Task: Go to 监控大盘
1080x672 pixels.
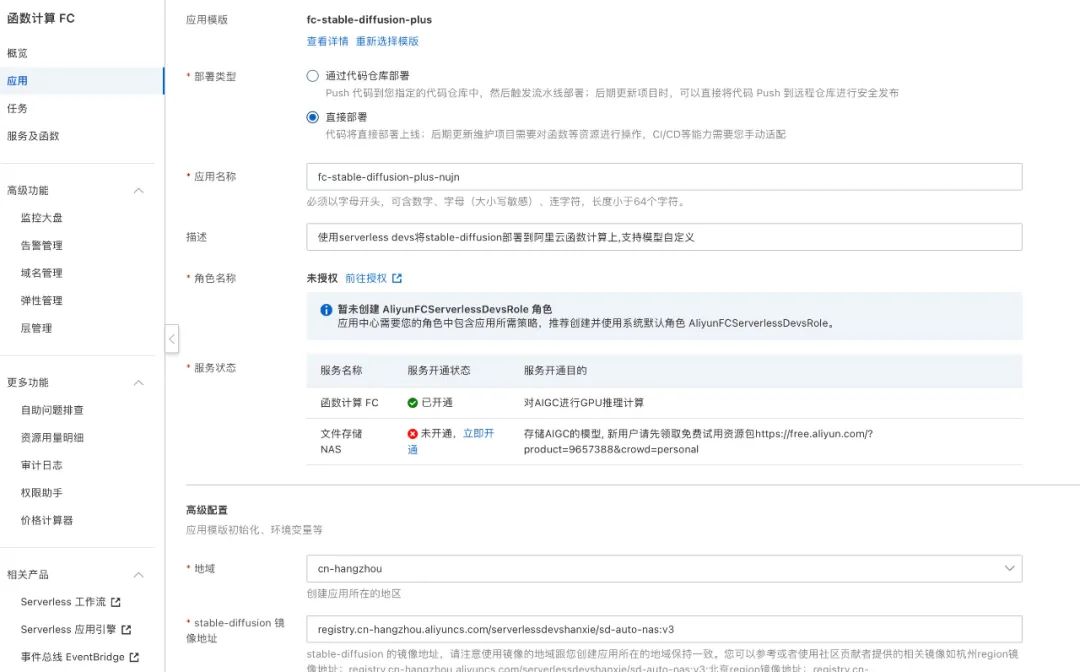Action: click(x=41, y=218)
